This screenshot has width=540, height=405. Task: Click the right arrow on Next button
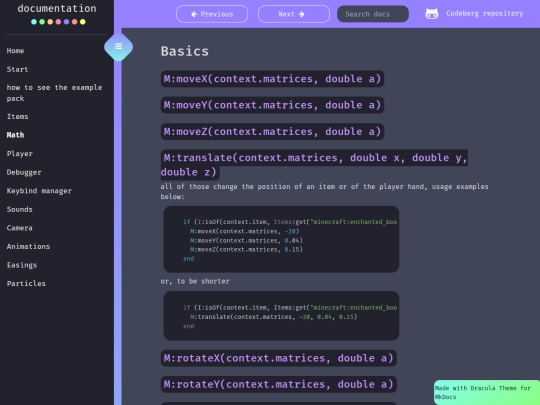[302, 14]
